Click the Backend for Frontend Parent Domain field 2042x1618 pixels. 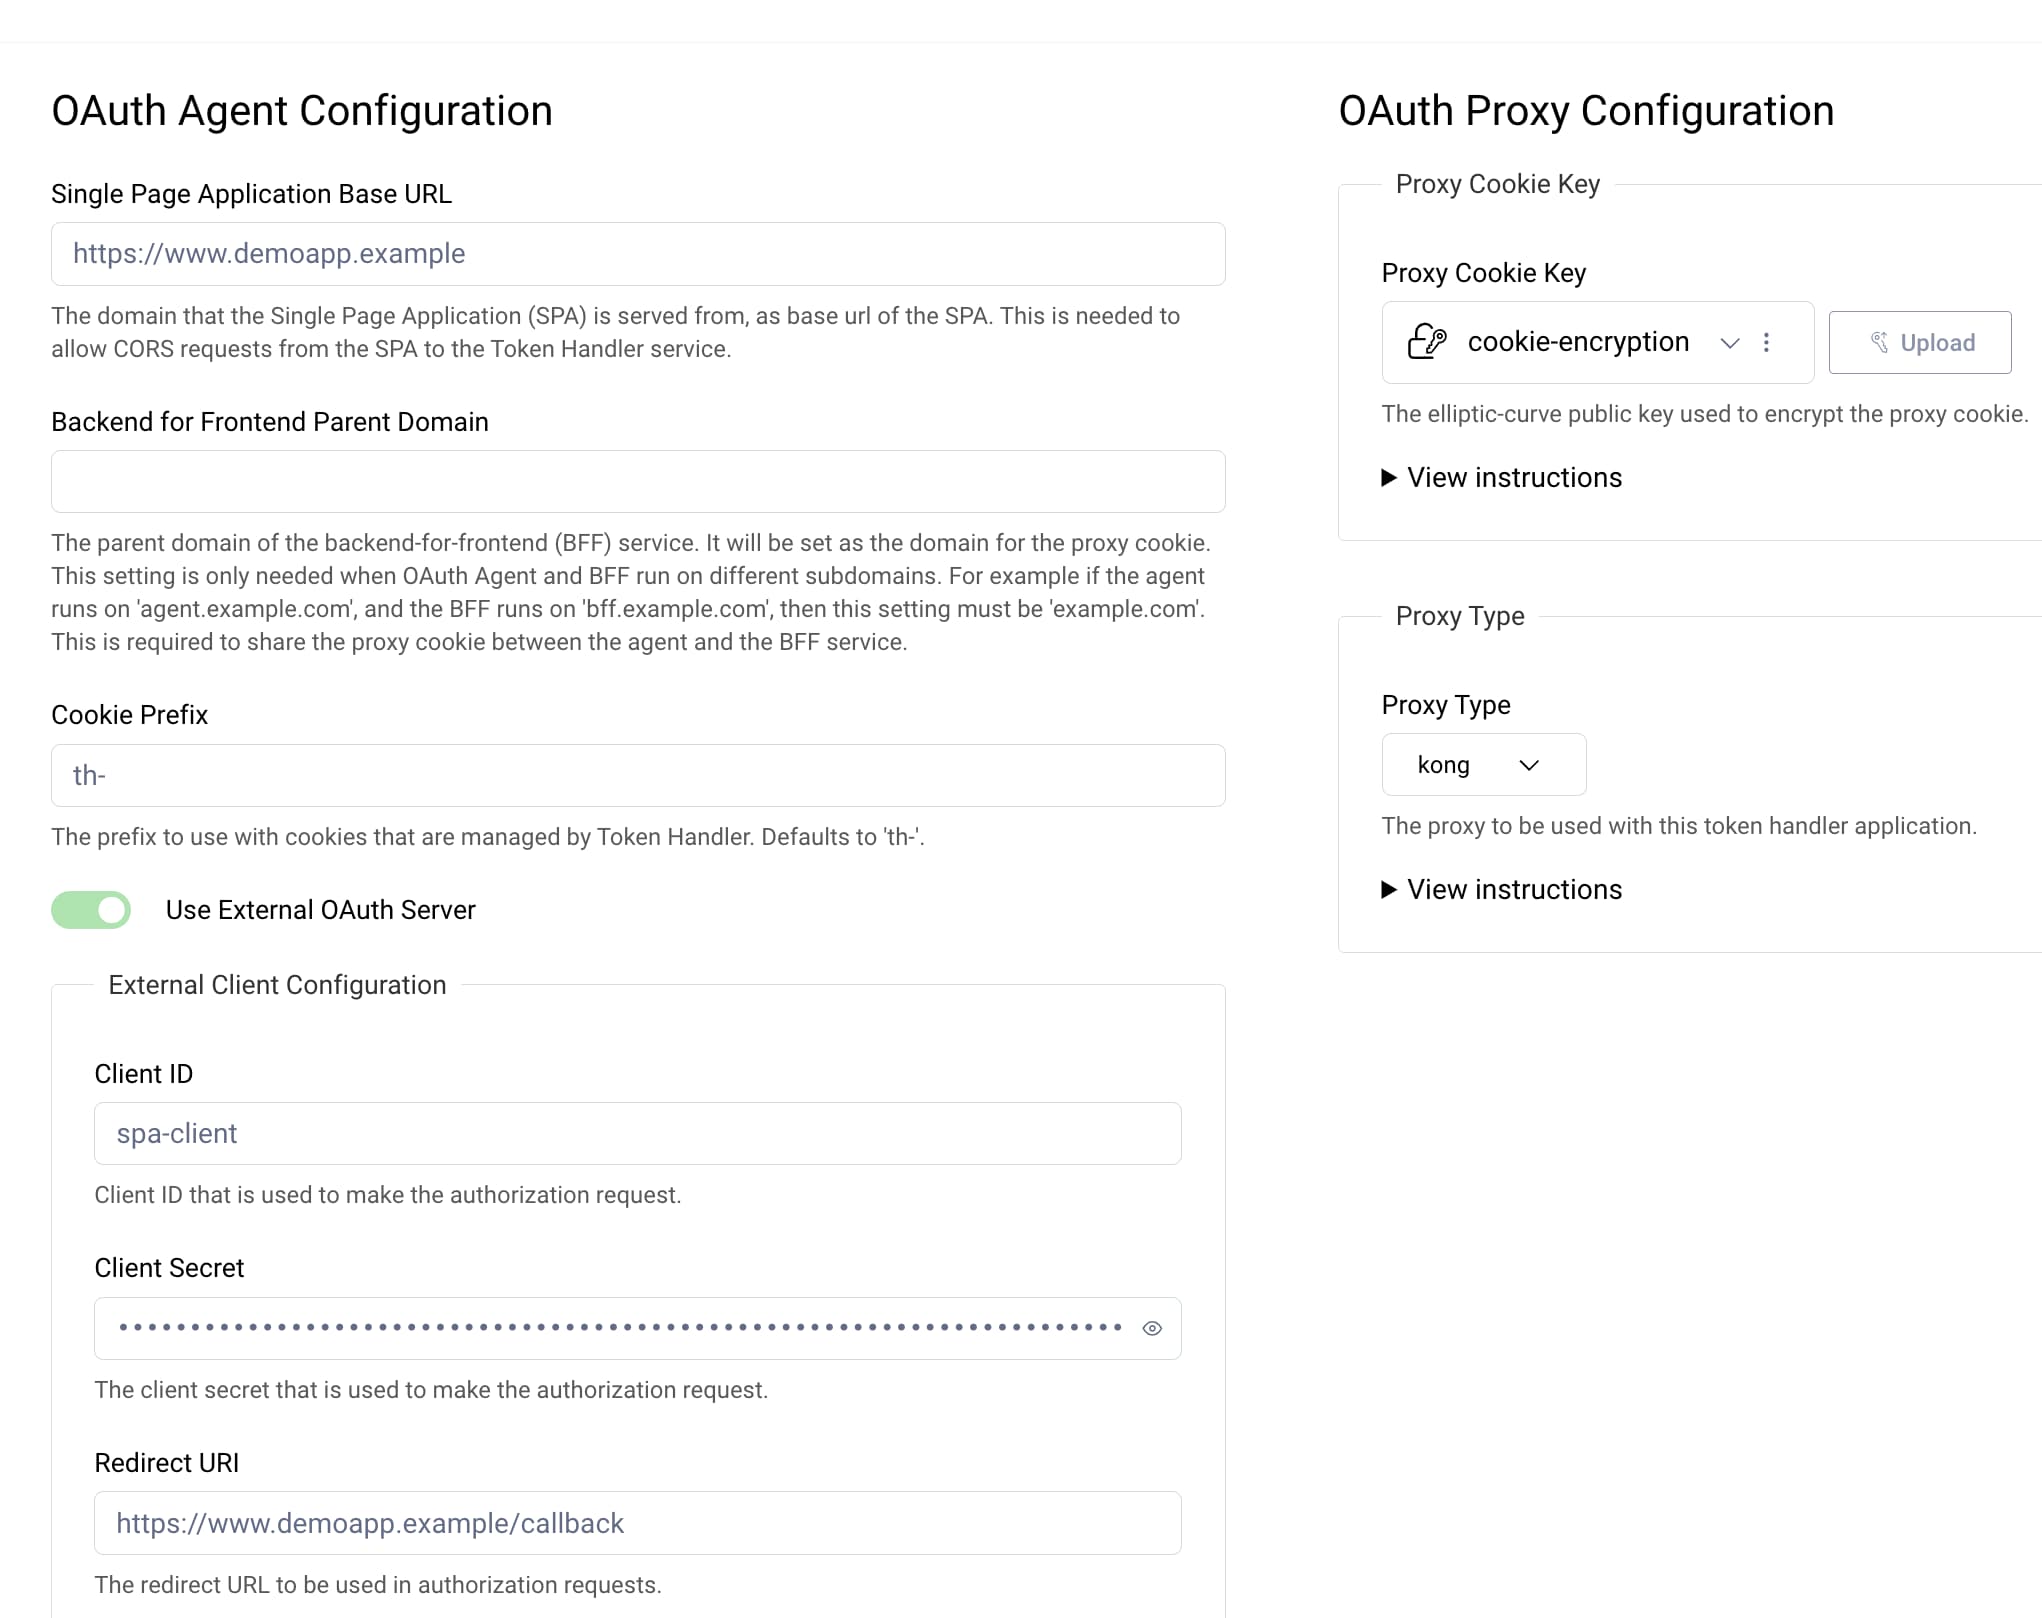pos(637,481)
